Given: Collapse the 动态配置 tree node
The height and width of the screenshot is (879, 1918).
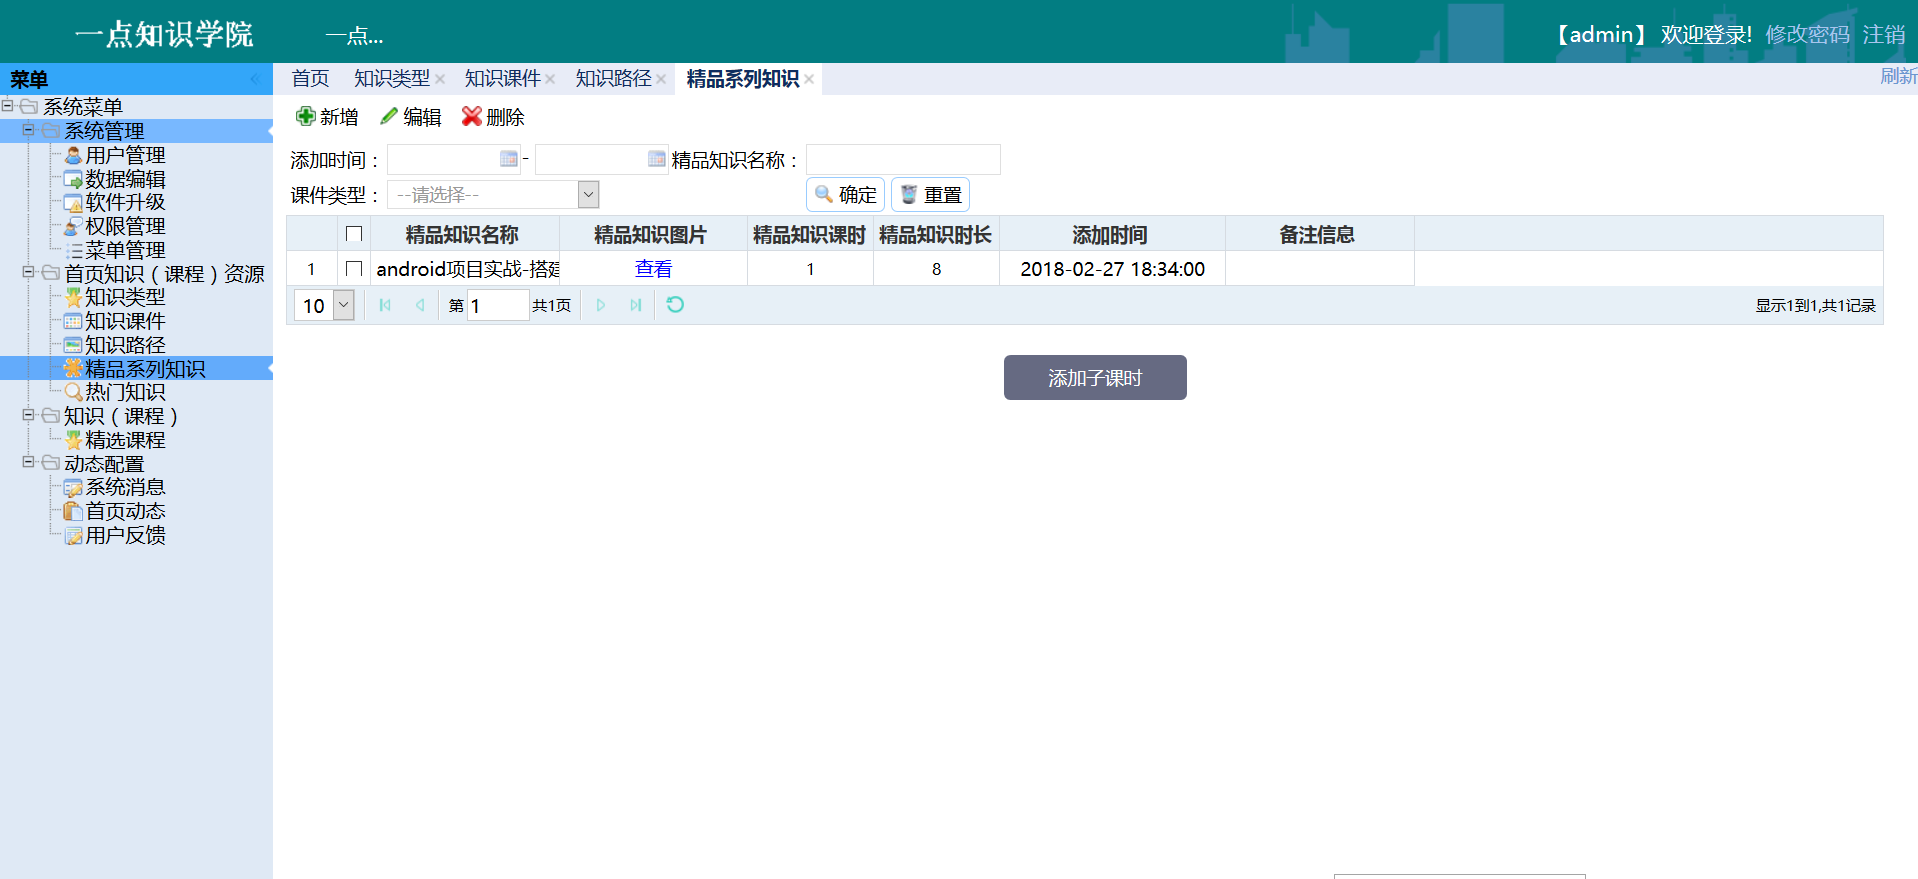Looking at the screenshot, I should pos(29,463).
